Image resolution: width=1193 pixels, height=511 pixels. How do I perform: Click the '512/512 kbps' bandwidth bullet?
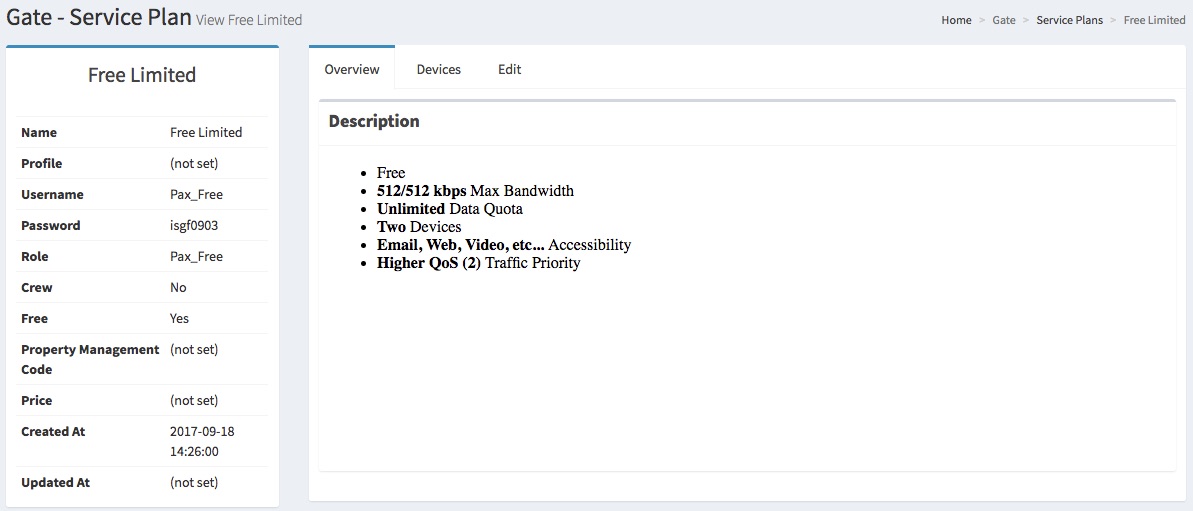(x=474, y=191)
